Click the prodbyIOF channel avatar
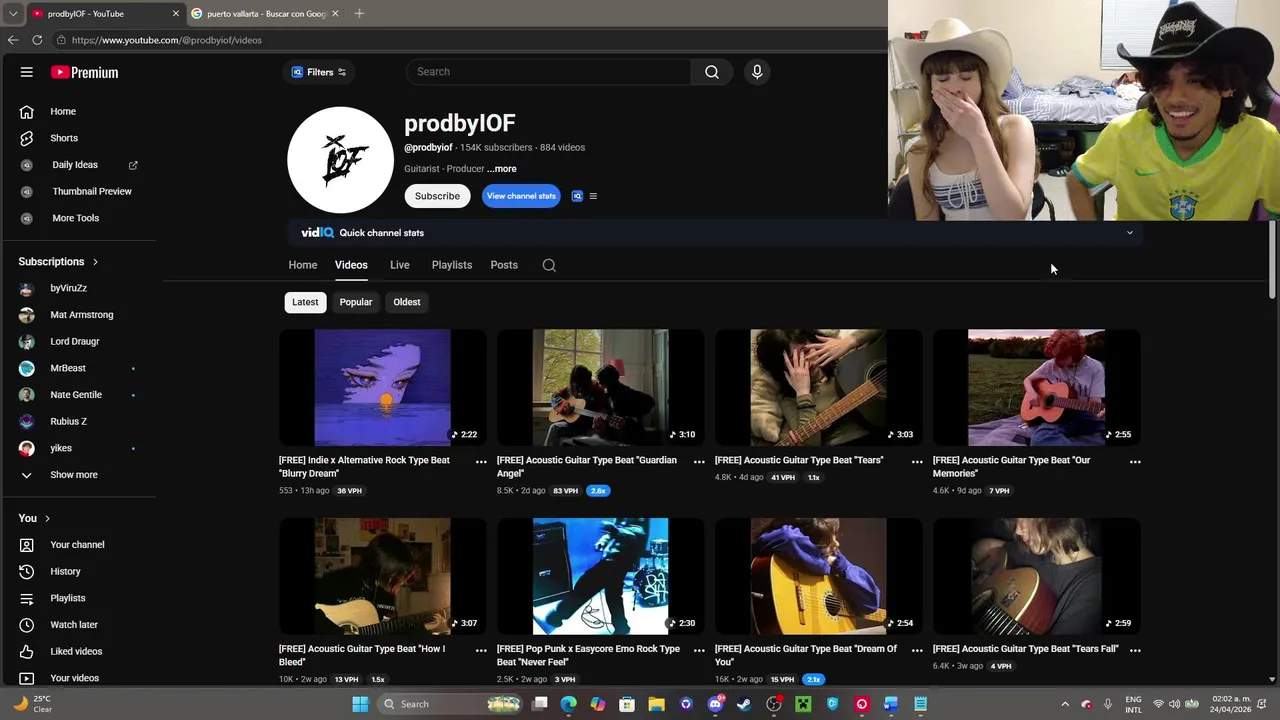Viewport: 1280px width, 720px height. [341, 160]
